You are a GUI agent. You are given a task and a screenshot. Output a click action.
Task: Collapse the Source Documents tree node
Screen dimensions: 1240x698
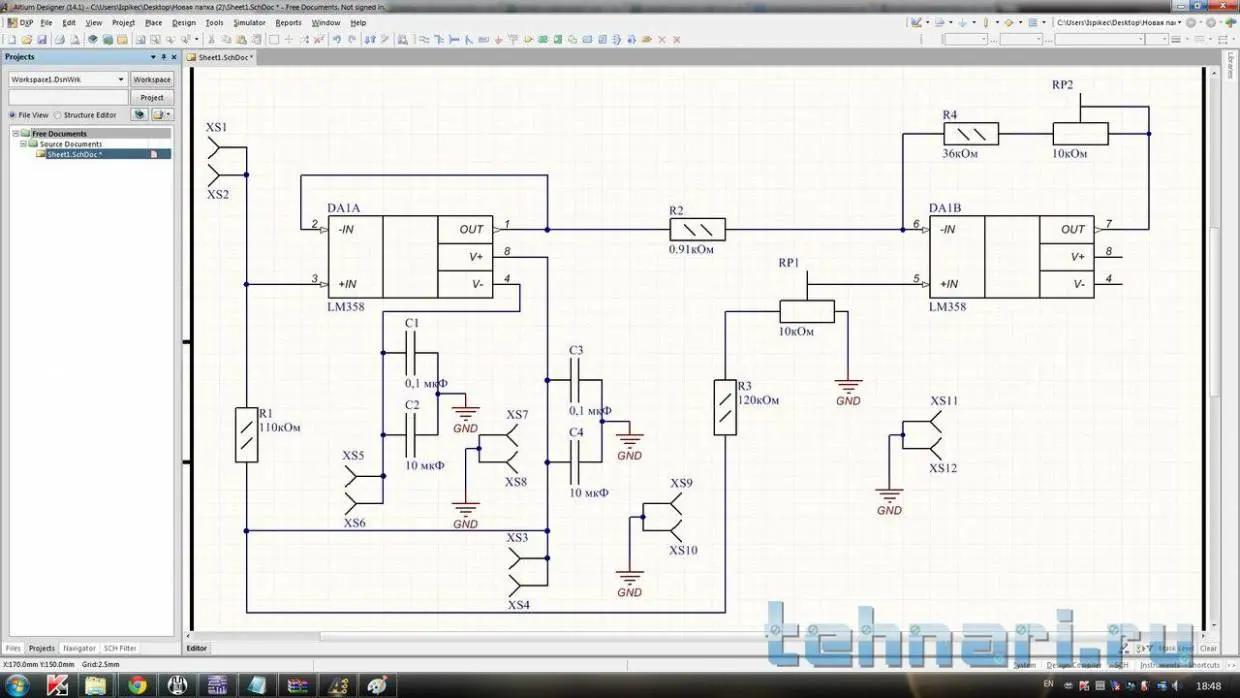pos(23,144)
